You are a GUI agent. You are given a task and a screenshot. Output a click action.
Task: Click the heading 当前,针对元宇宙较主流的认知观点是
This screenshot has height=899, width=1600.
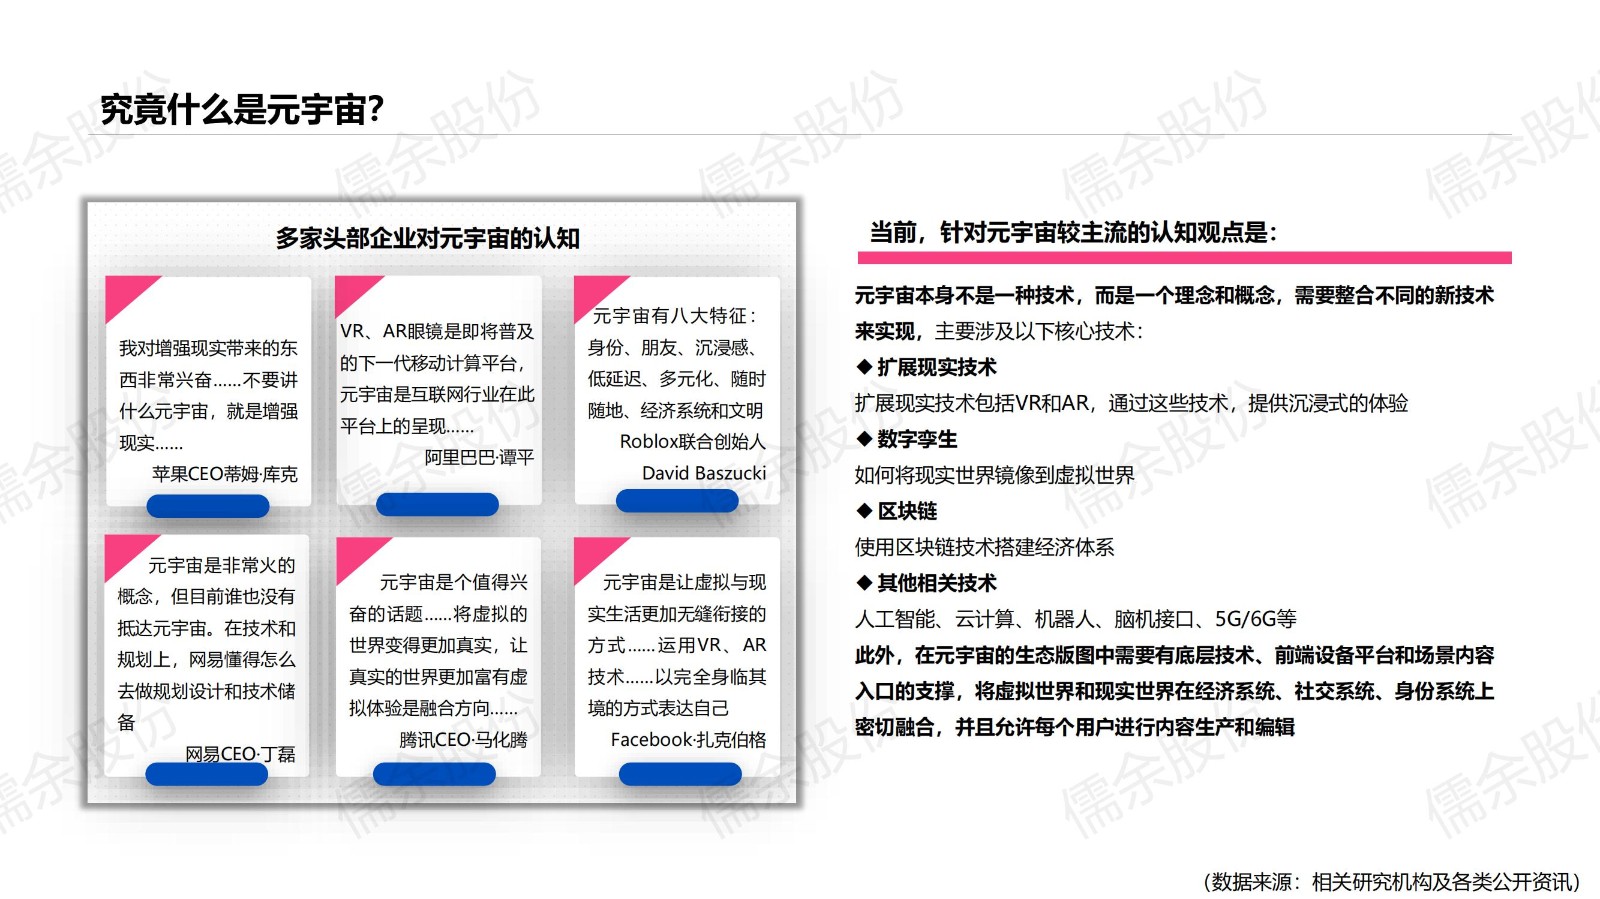pyautogui.click(x=1072, y=233)
